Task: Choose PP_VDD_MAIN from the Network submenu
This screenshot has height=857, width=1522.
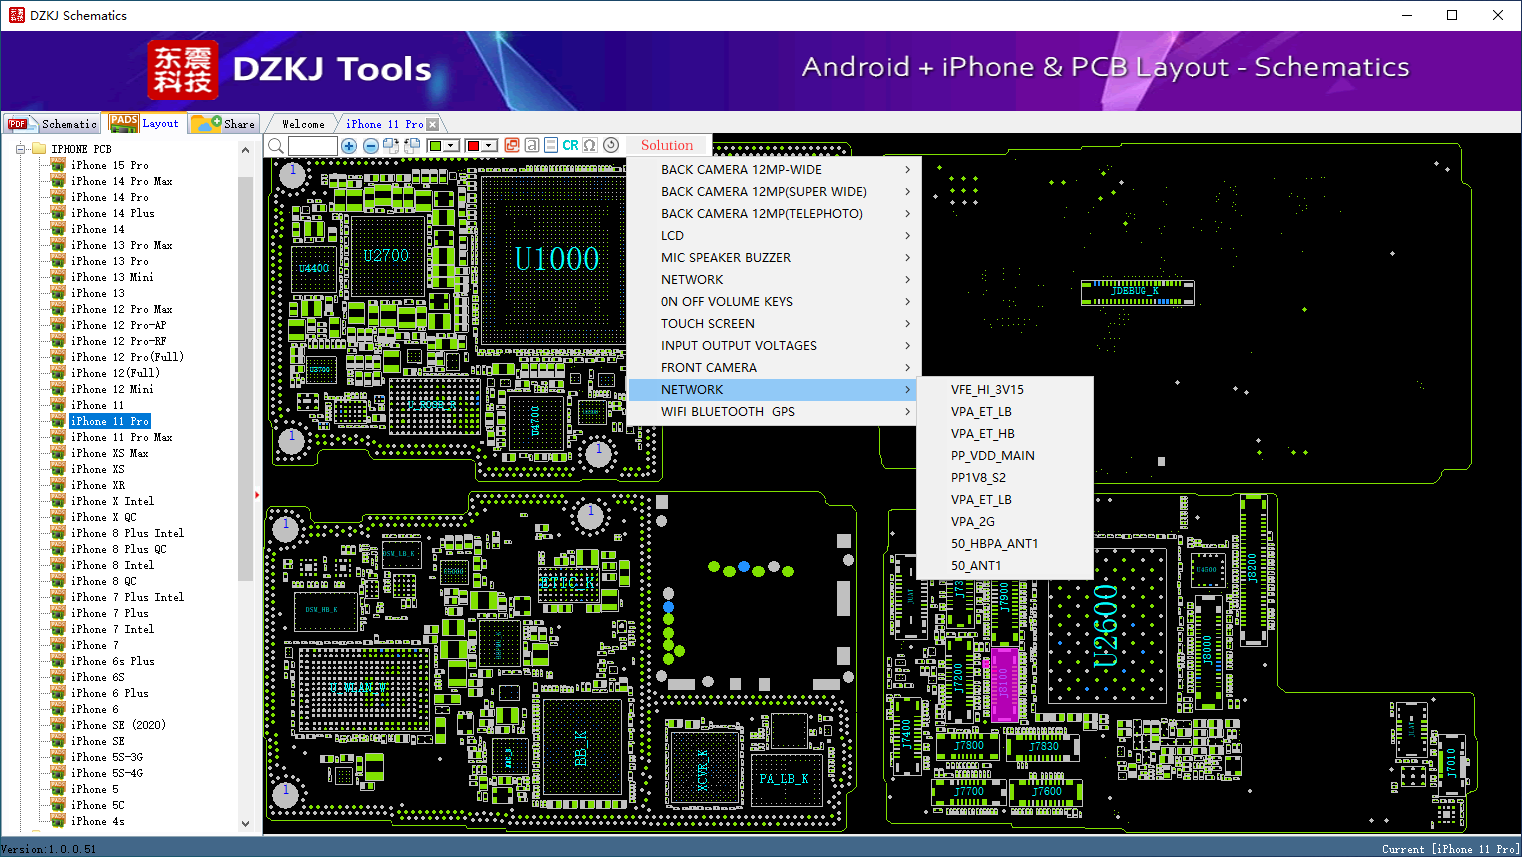Action: pos(1005,456)
